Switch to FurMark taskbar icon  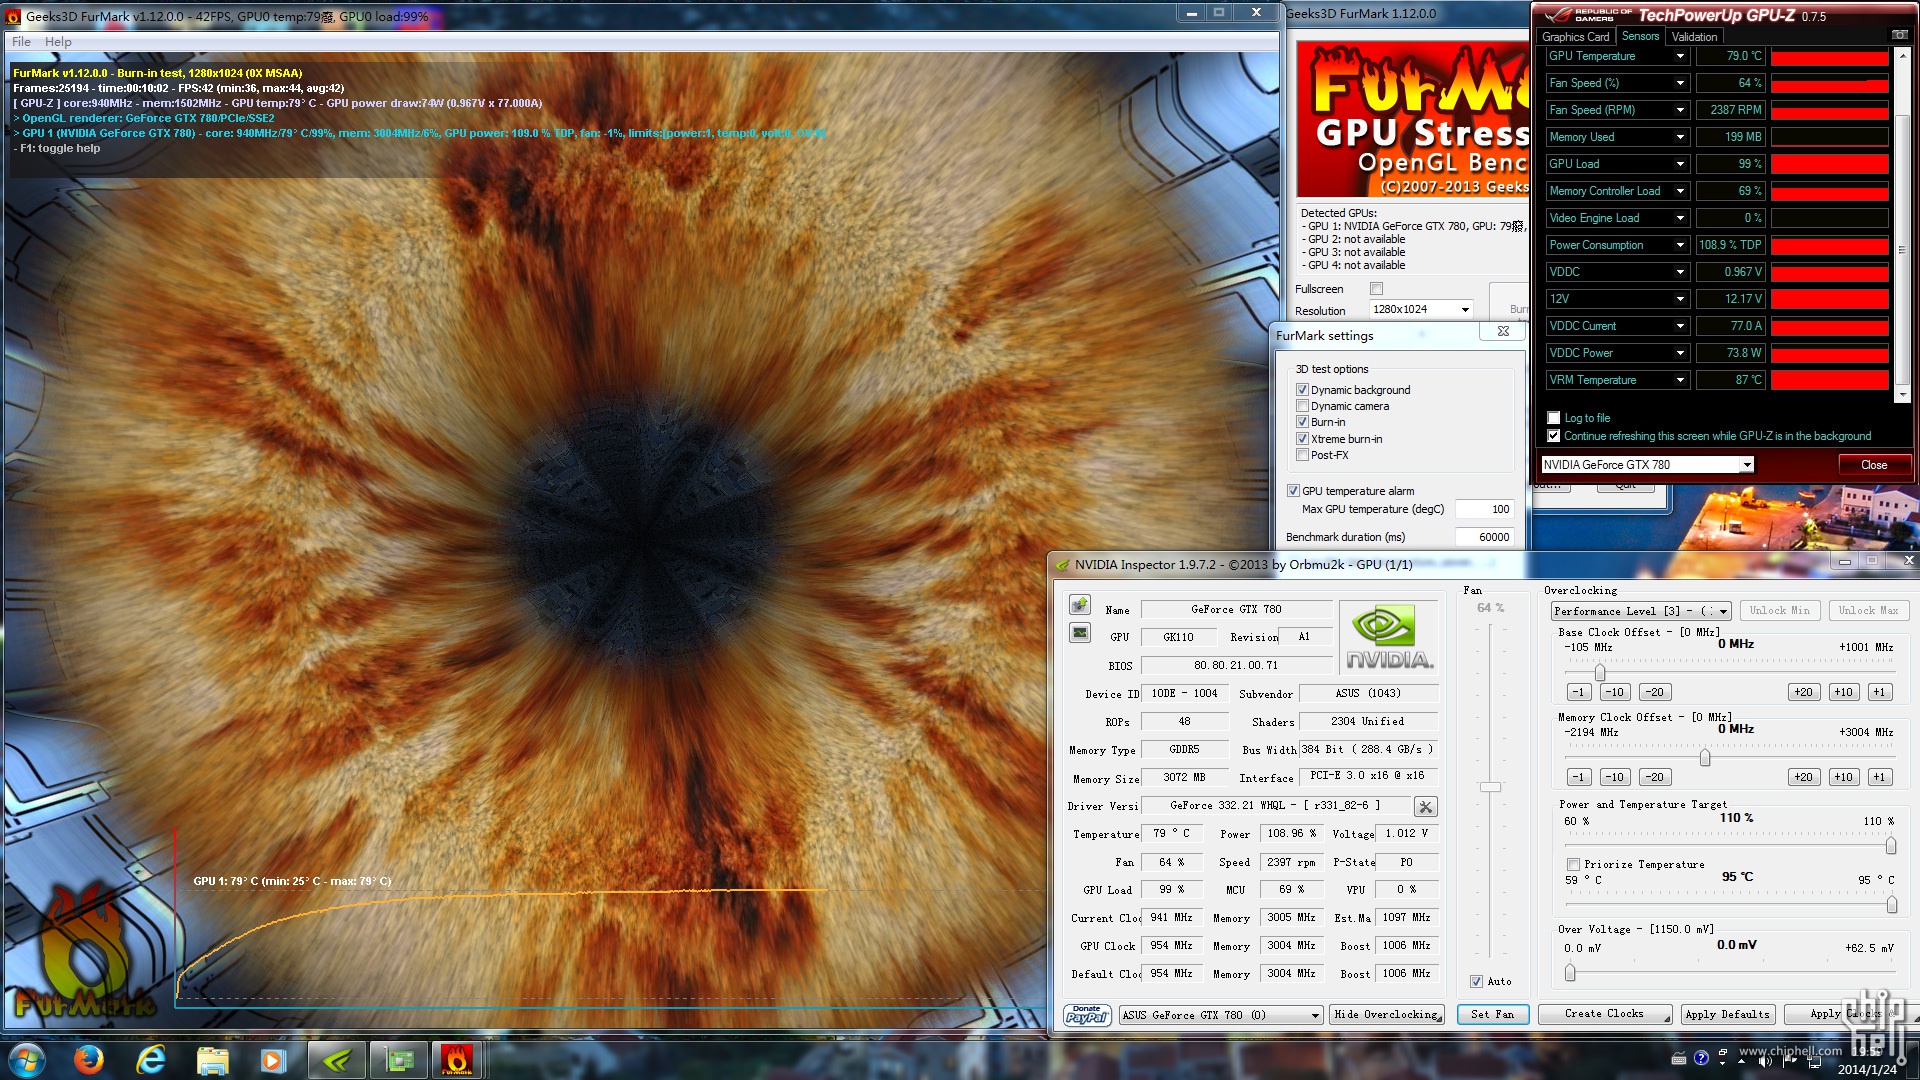tap(457, 1058)
